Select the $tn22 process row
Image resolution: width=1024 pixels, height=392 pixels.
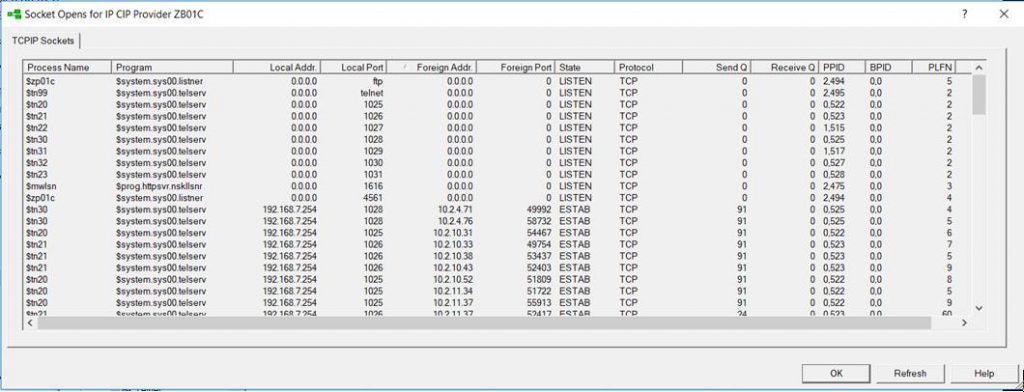point(496,128)
